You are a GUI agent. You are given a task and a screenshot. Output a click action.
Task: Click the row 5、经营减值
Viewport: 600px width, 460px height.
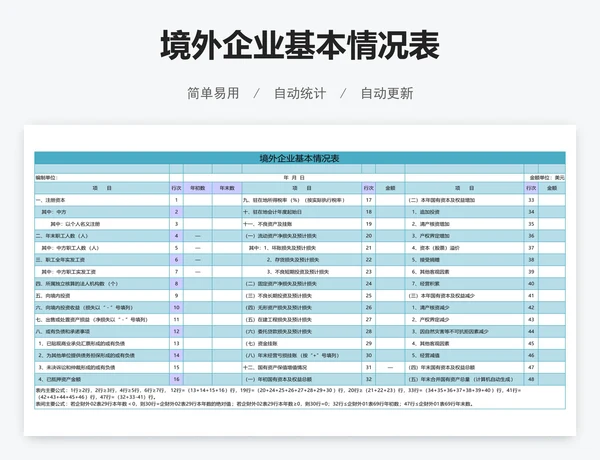point(465,355)
